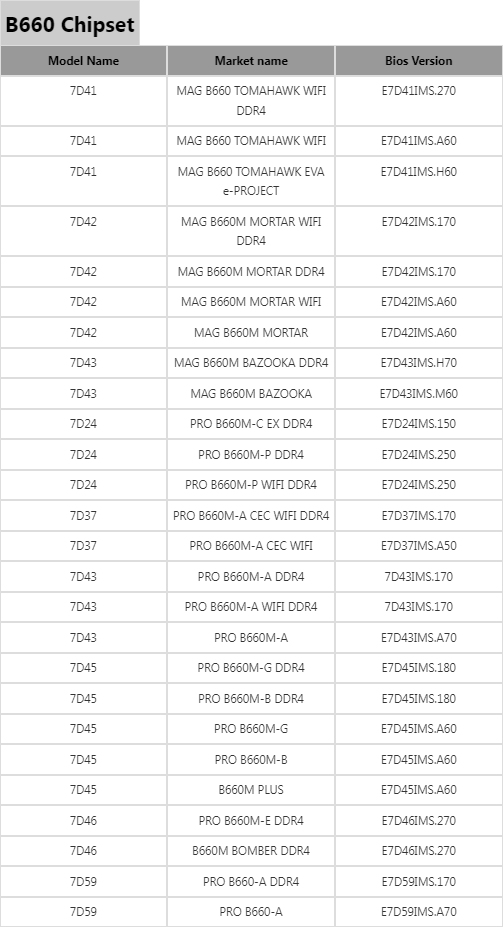This screenshot has height=927, width=503.
Task: Select PRO B660M-C EX DDR4 cell
Action: pyautogui.click(x=251, y=424)
